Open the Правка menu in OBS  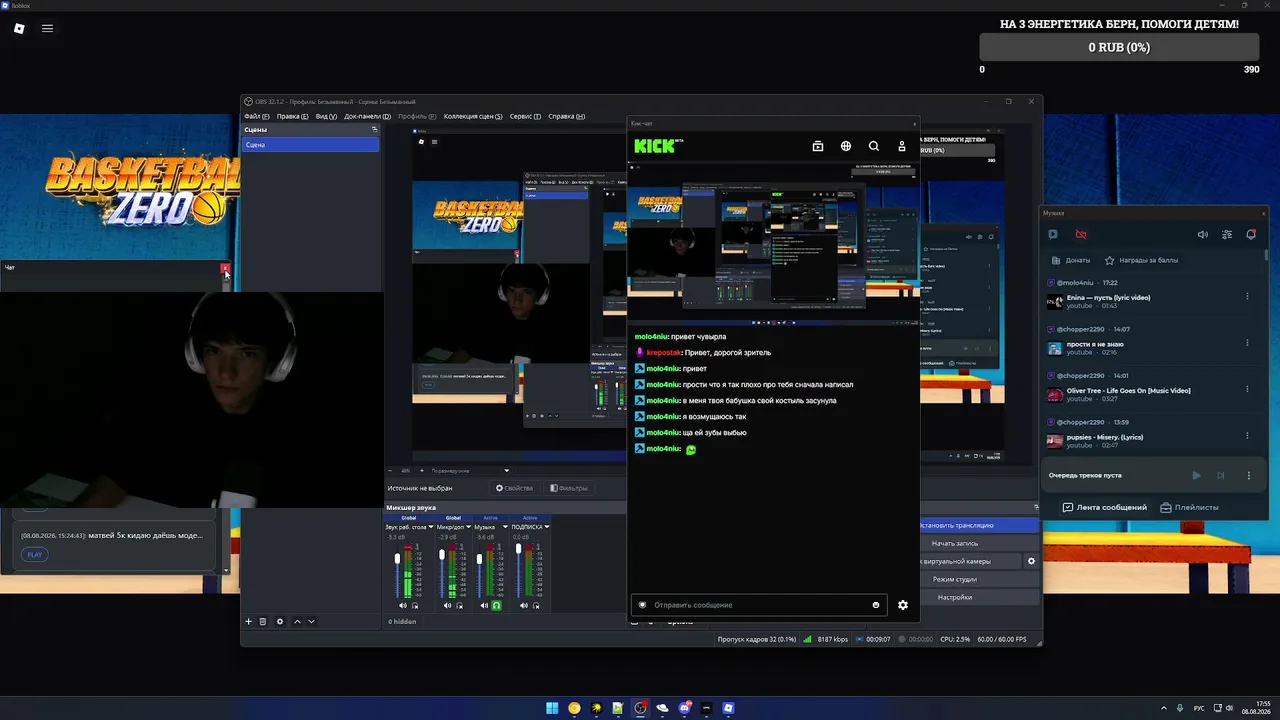(x=292, y=116)
